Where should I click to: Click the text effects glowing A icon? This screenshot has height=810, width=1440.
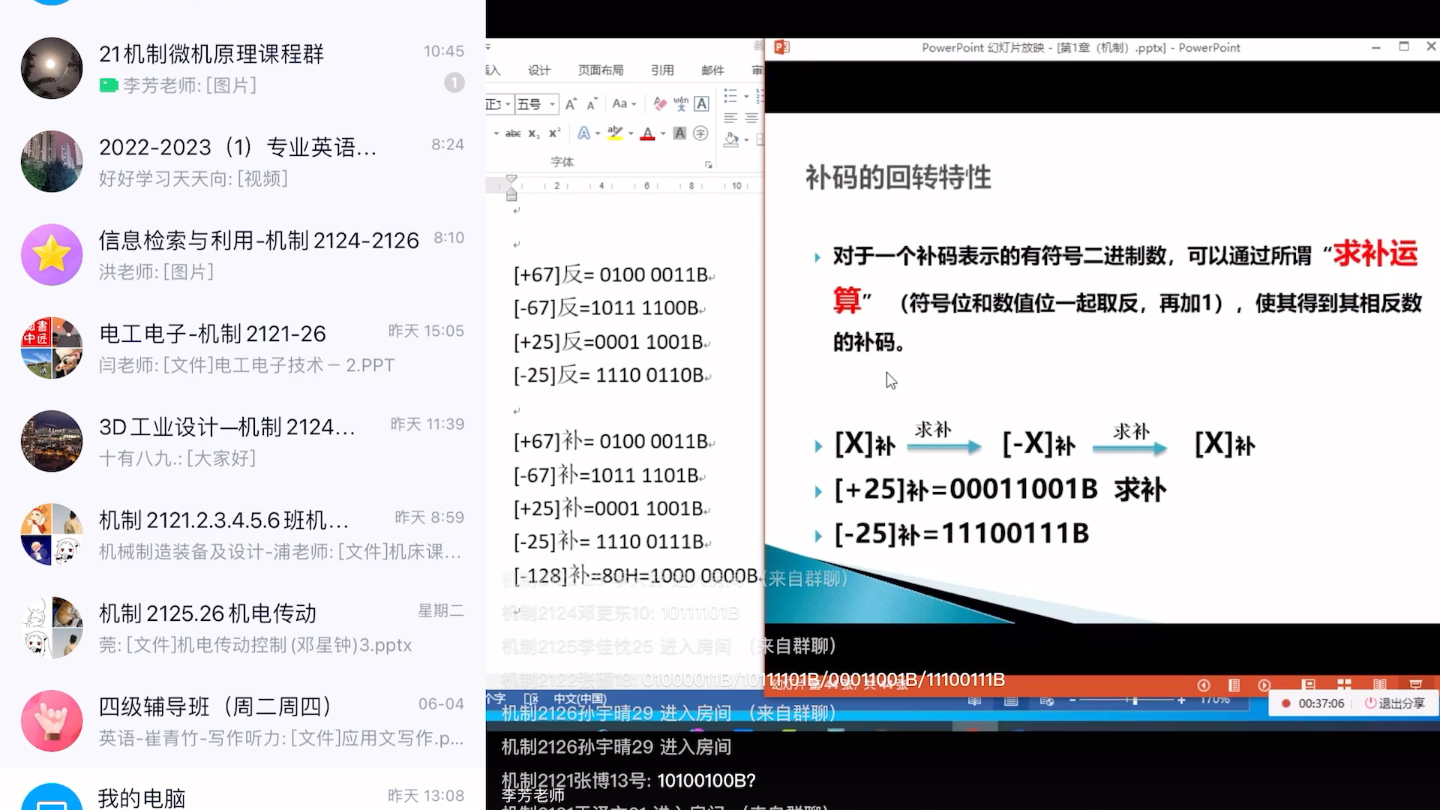(584, 133)
